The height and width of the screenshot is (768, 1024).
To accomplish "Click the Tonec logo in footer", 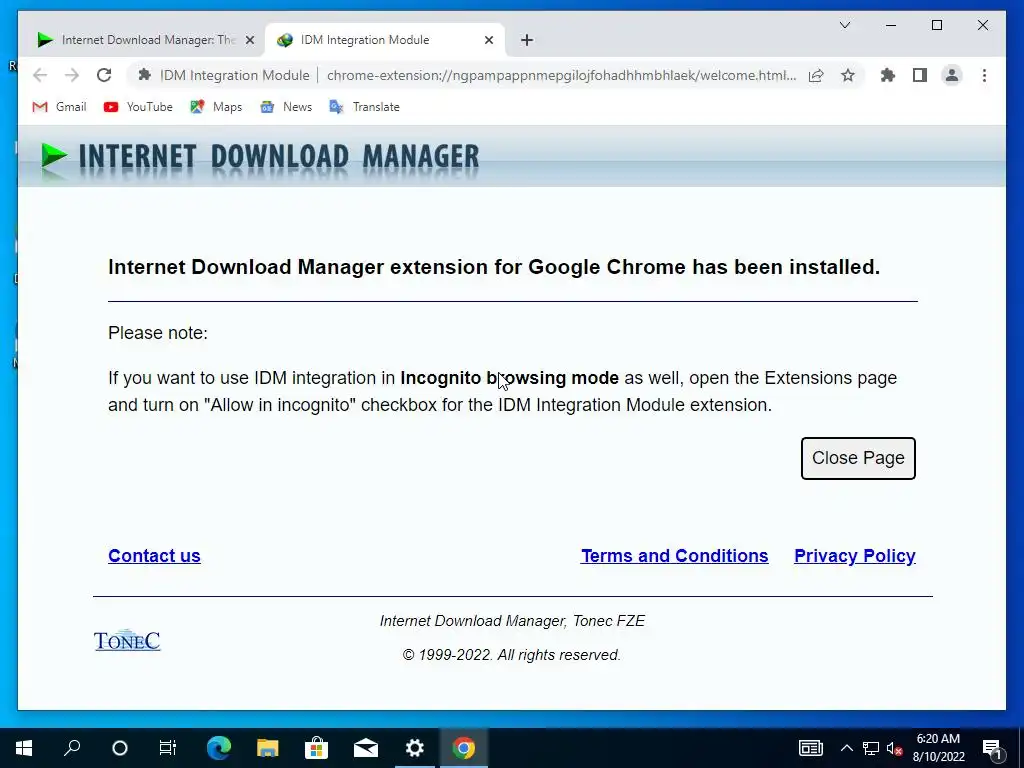I will (x=127, y=641).
